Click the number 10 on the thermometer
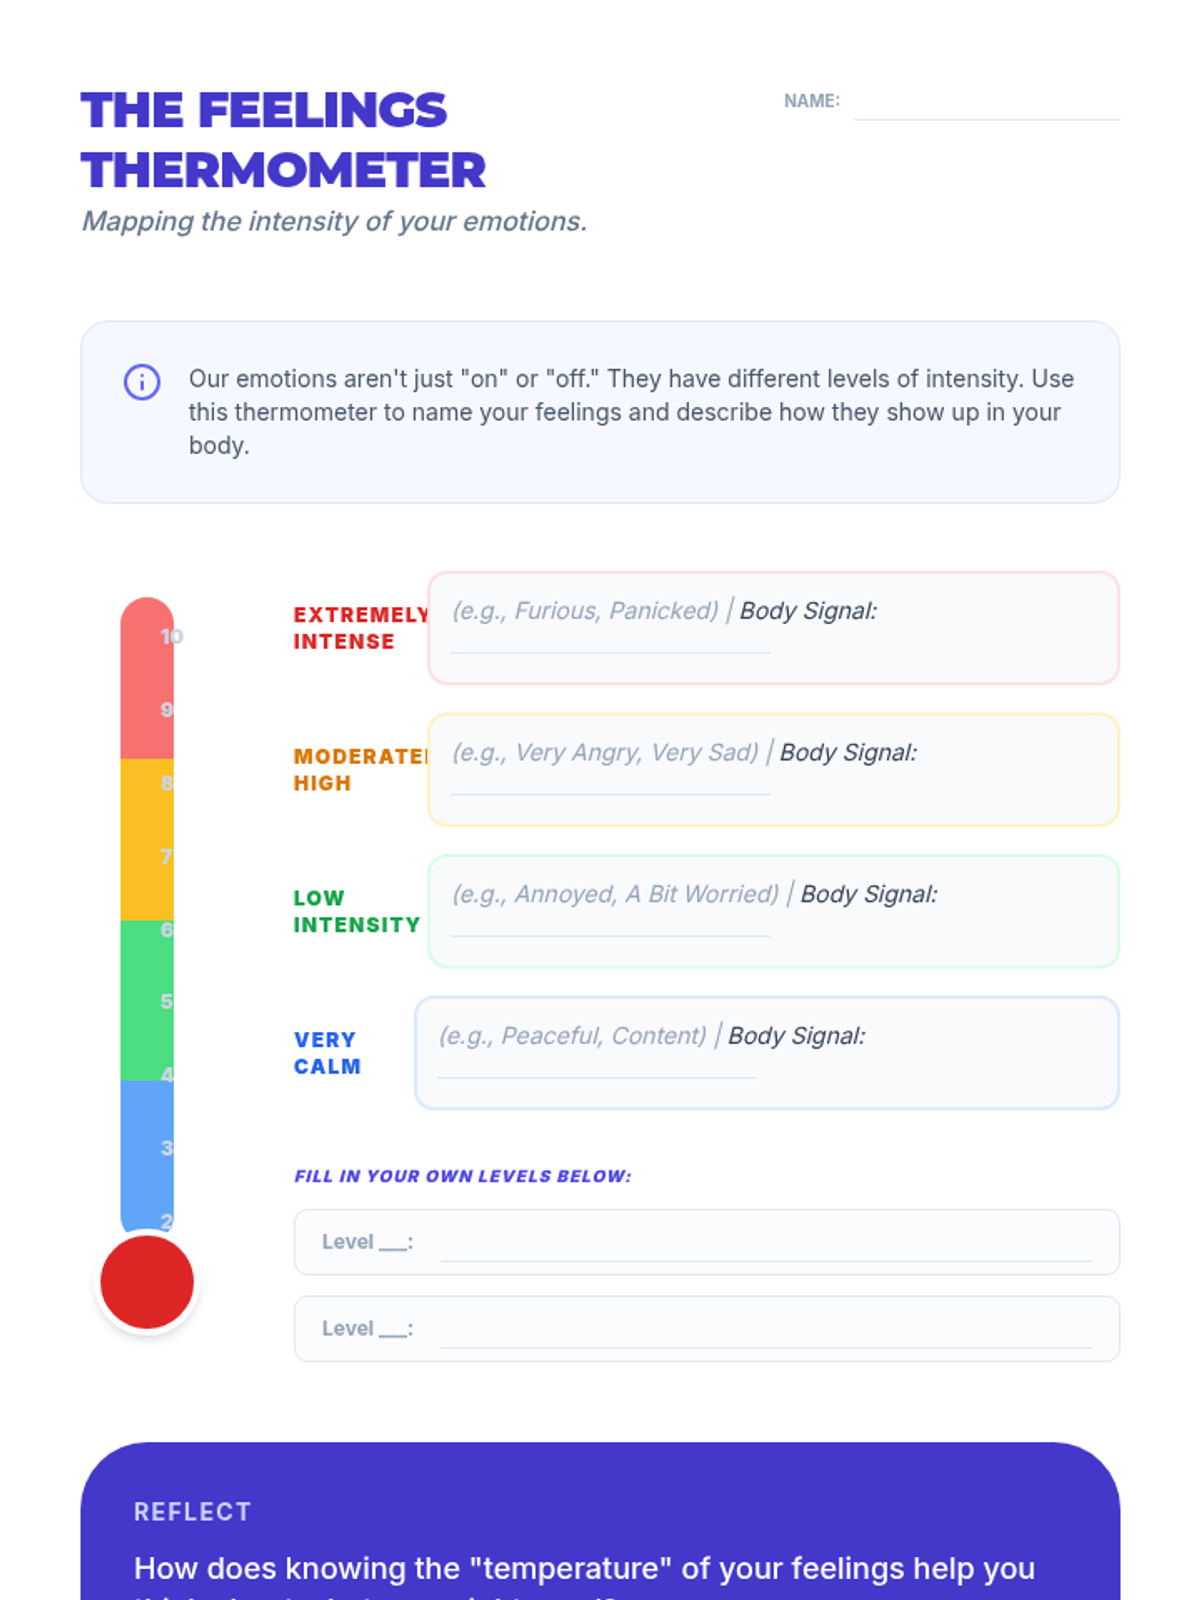The width and height of the screenshot is (1200, 1600). [171, 636]
